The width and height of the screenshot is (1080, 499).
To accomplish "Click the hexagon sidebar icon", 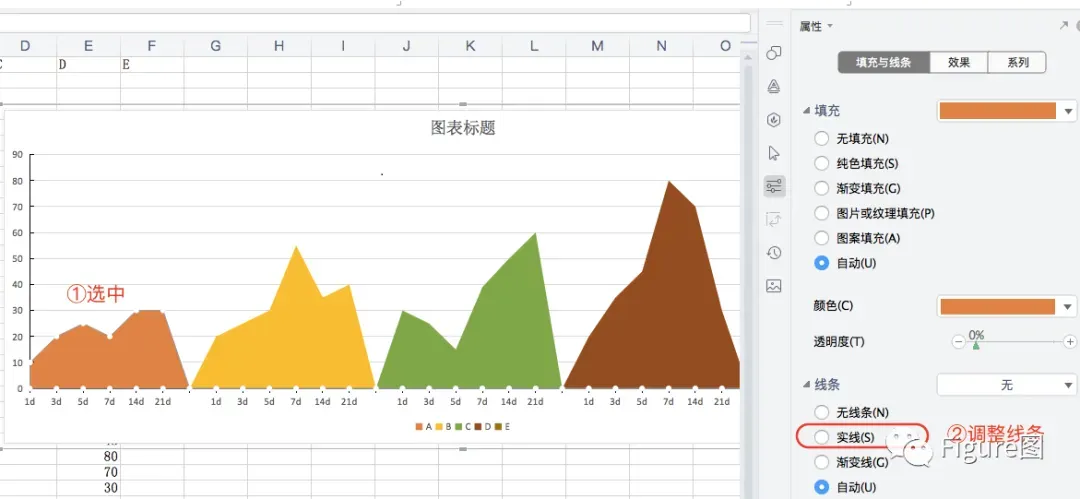I will 774,120.
